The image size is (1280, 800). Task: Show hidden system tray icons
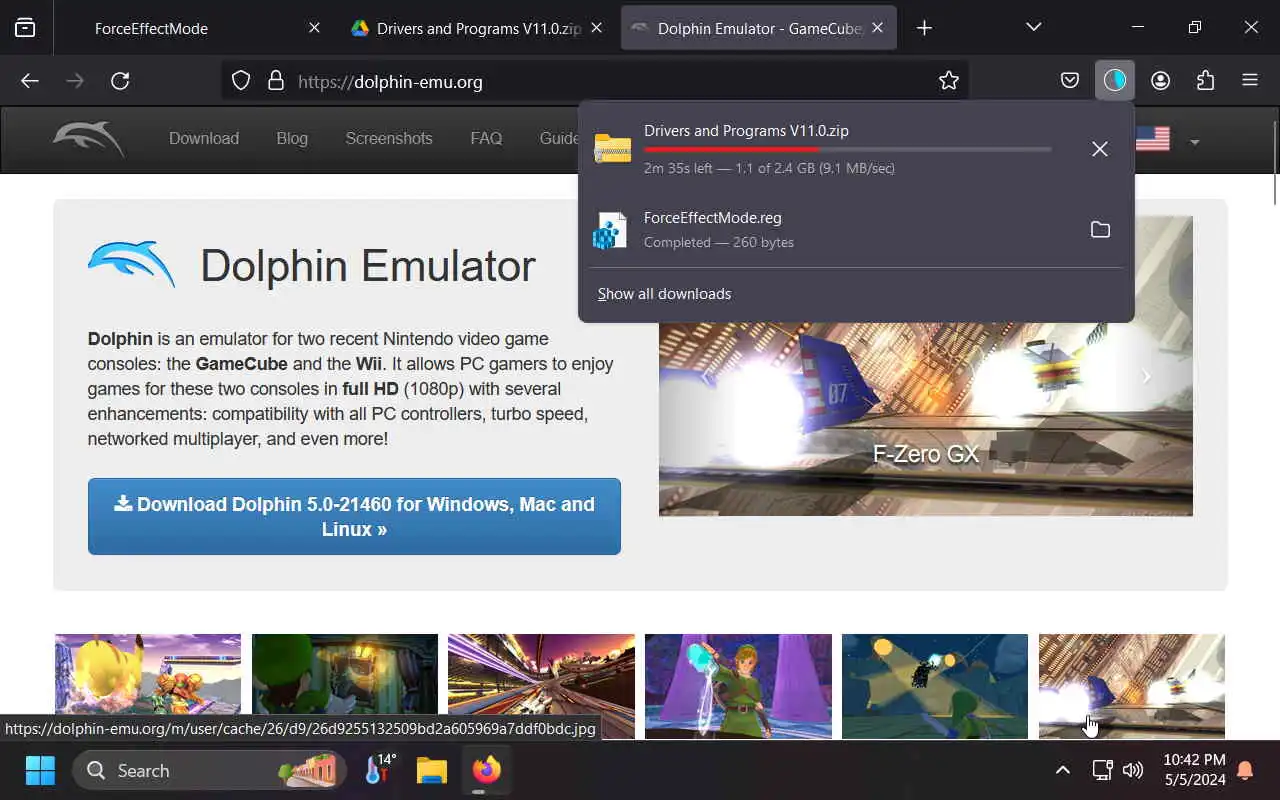pos(1063,770)
